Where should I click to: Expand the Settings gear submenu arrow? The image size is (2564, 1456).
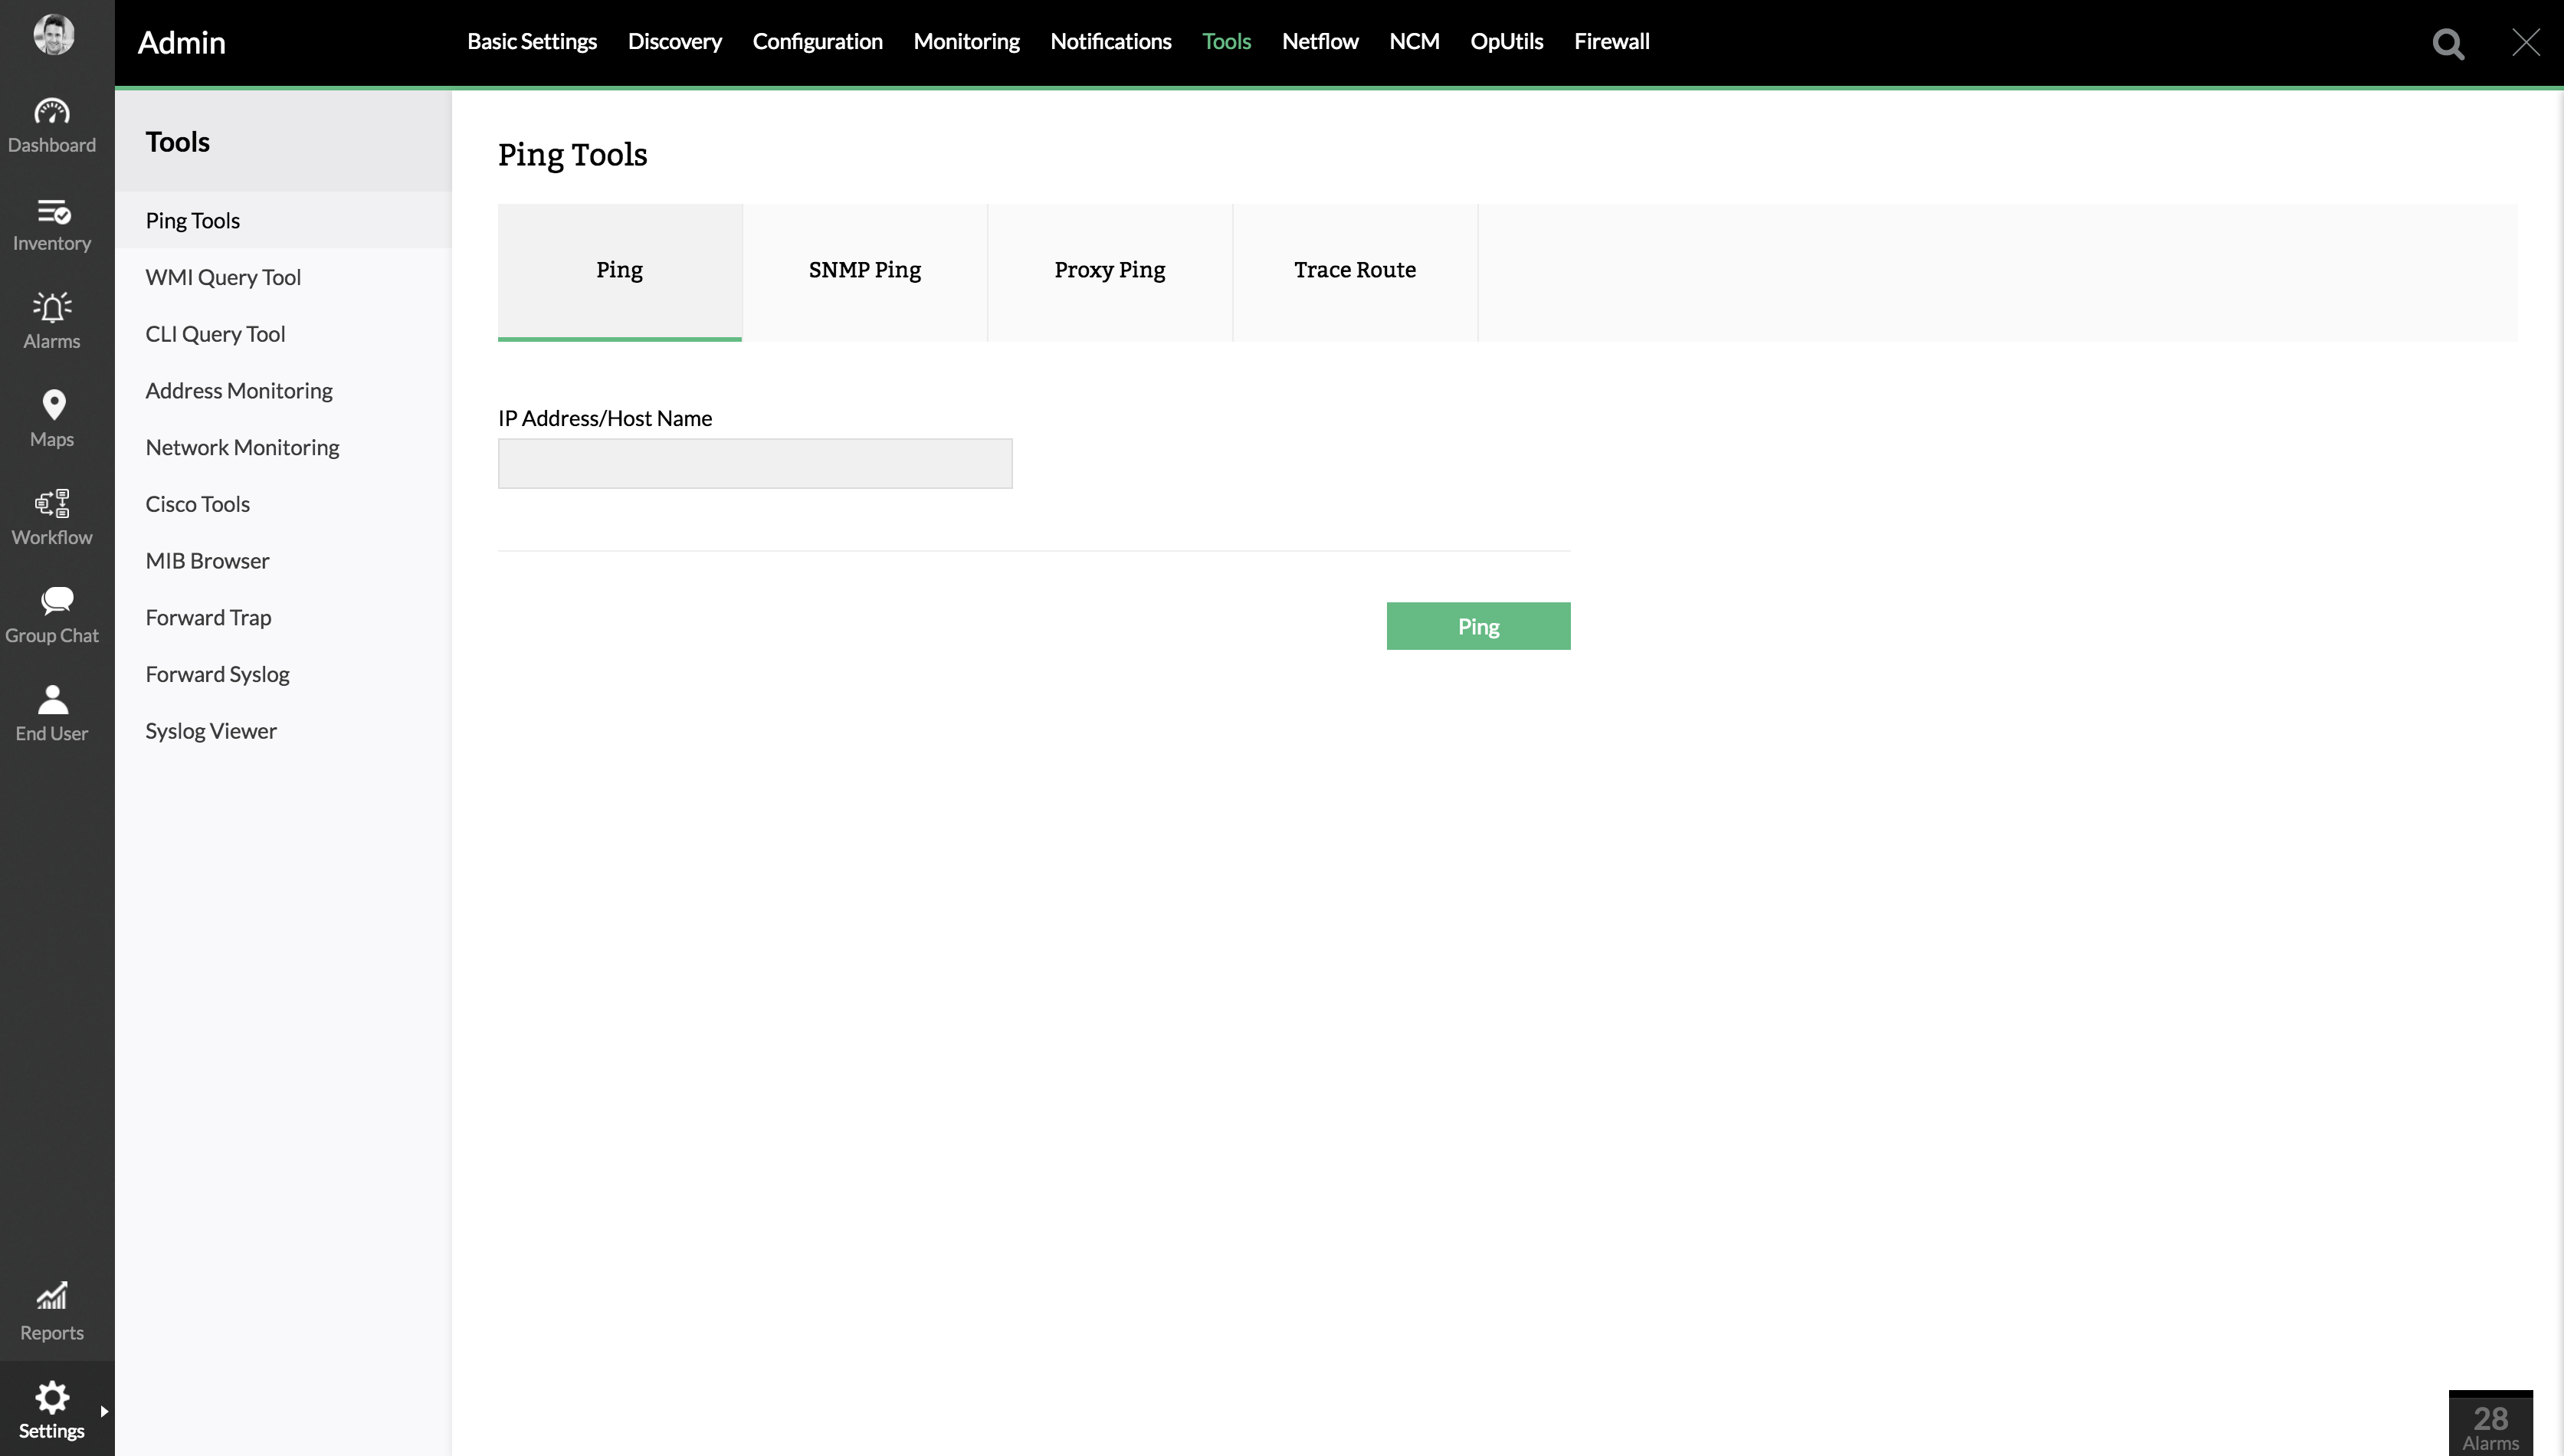104,1411
